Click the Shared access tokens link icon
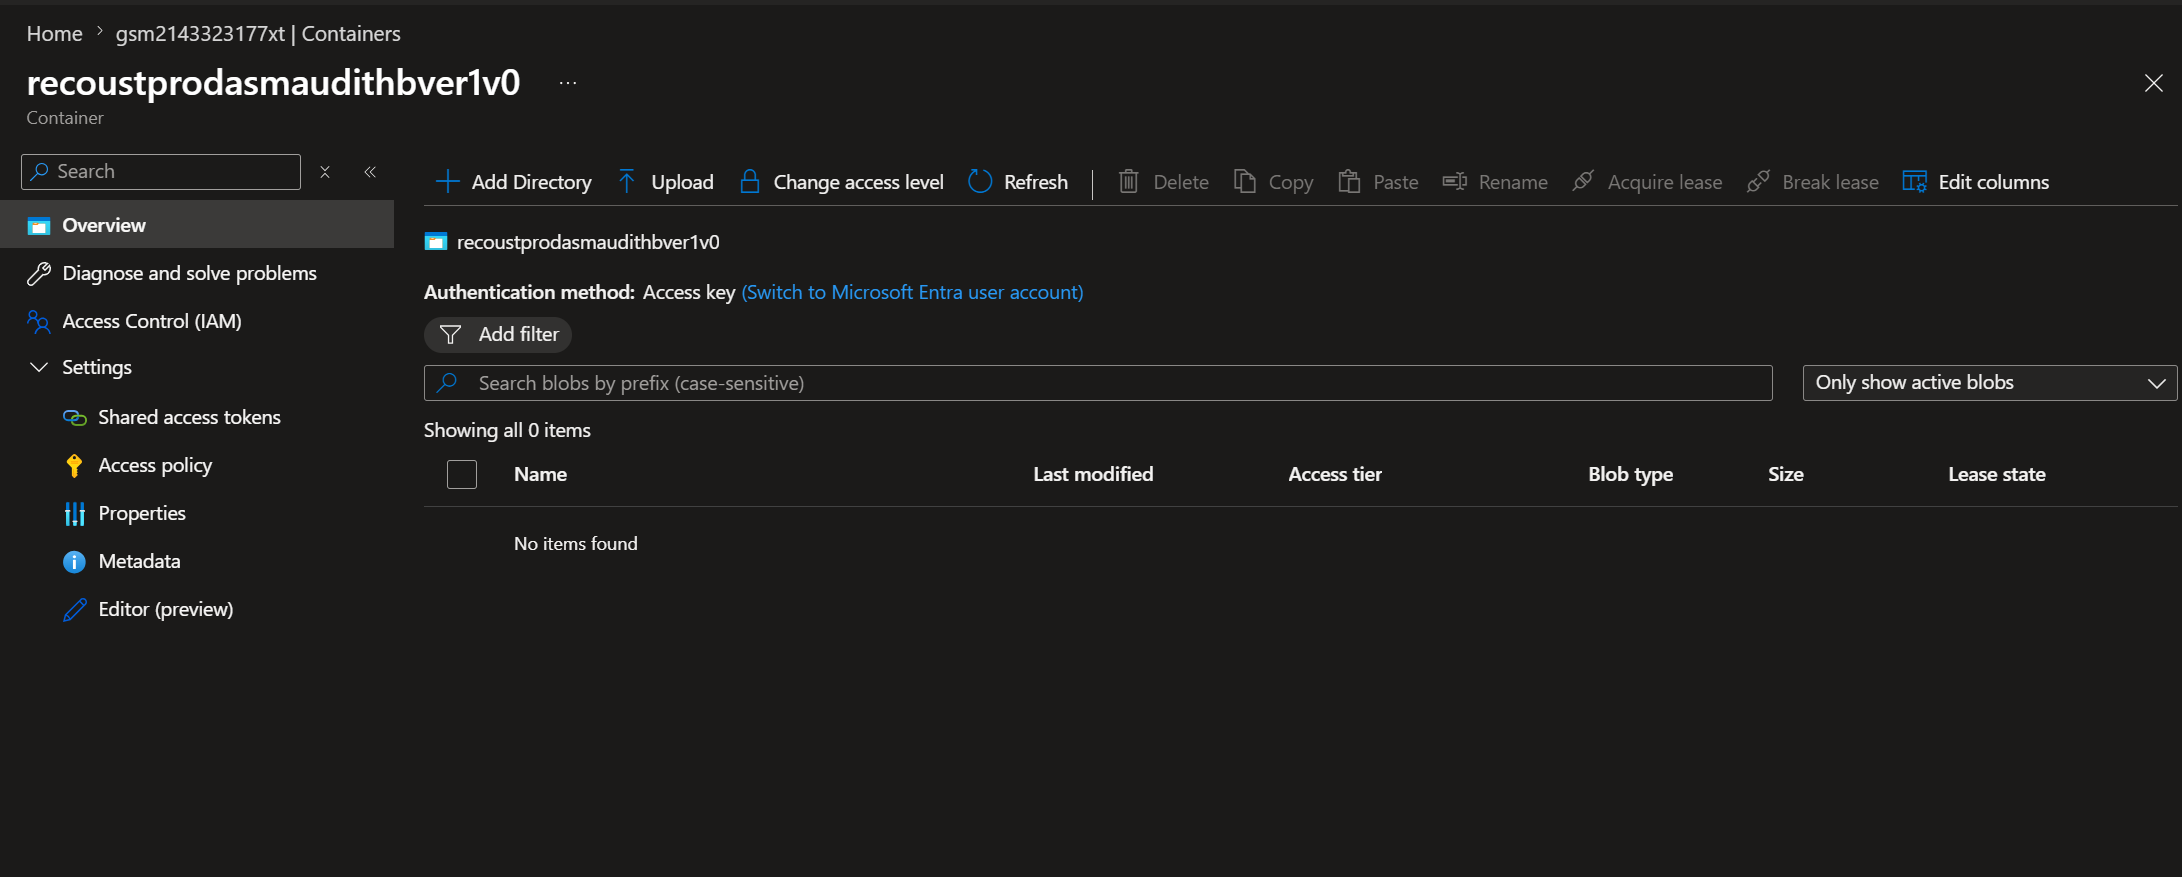 (75, 418)
